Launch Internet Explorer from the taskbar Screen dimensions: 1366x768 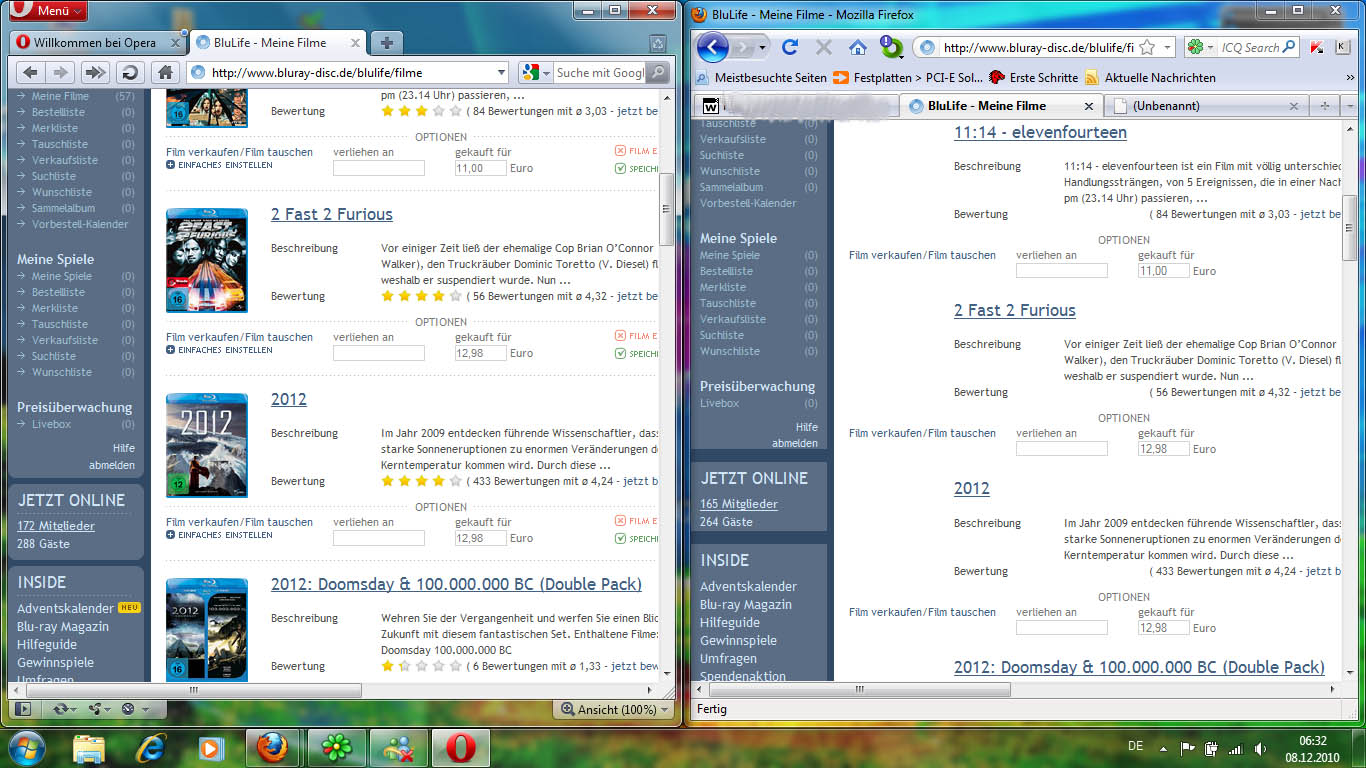[152, 747]
